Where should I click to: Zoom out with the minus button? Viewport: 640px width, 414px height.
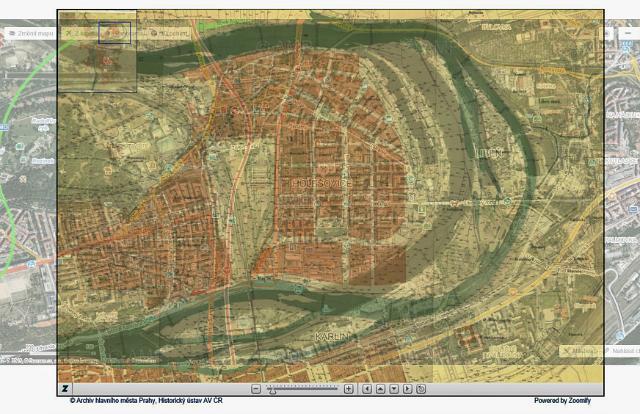pos(256,389)
